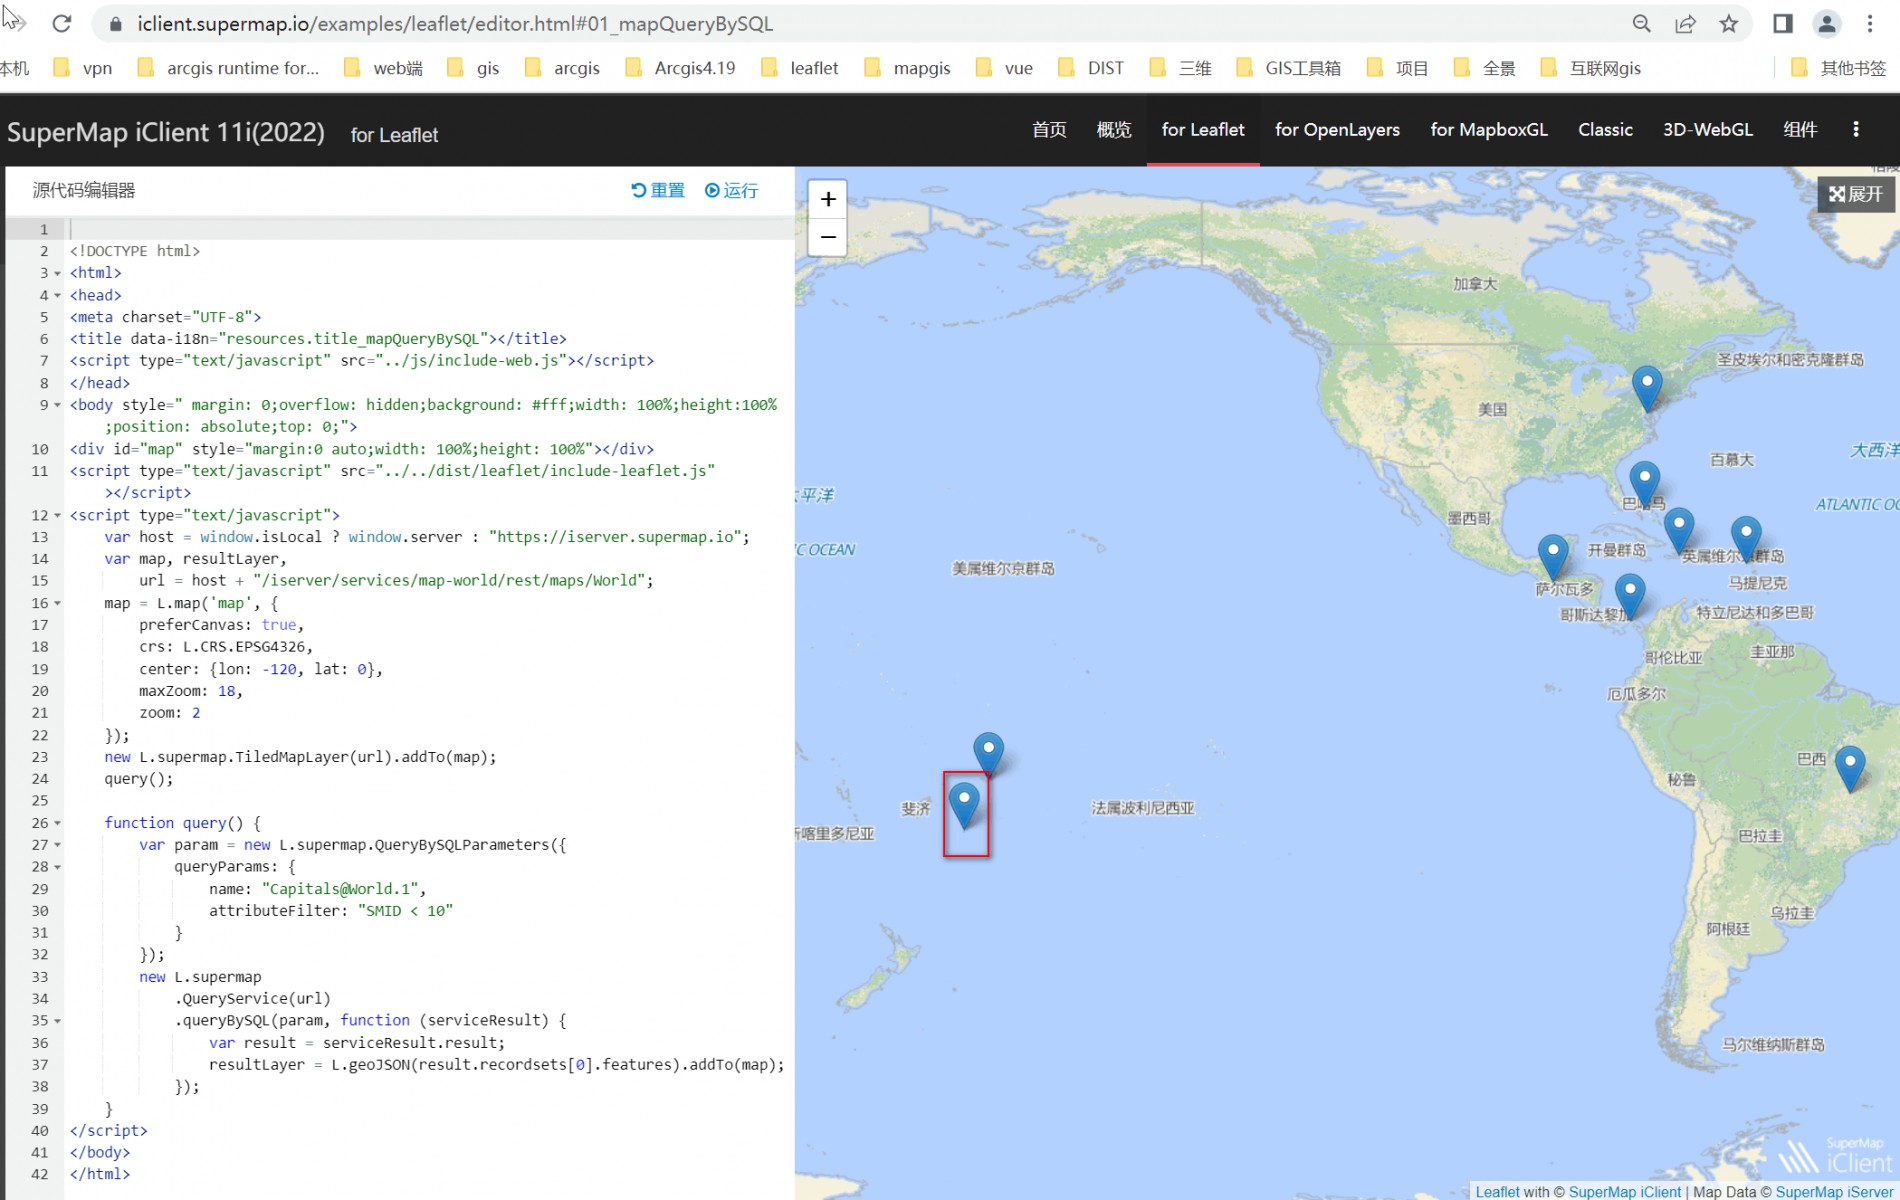Viewport: 1900px width, 1200px height.
Task: View site info lock icon
Action: coord(116,23)
